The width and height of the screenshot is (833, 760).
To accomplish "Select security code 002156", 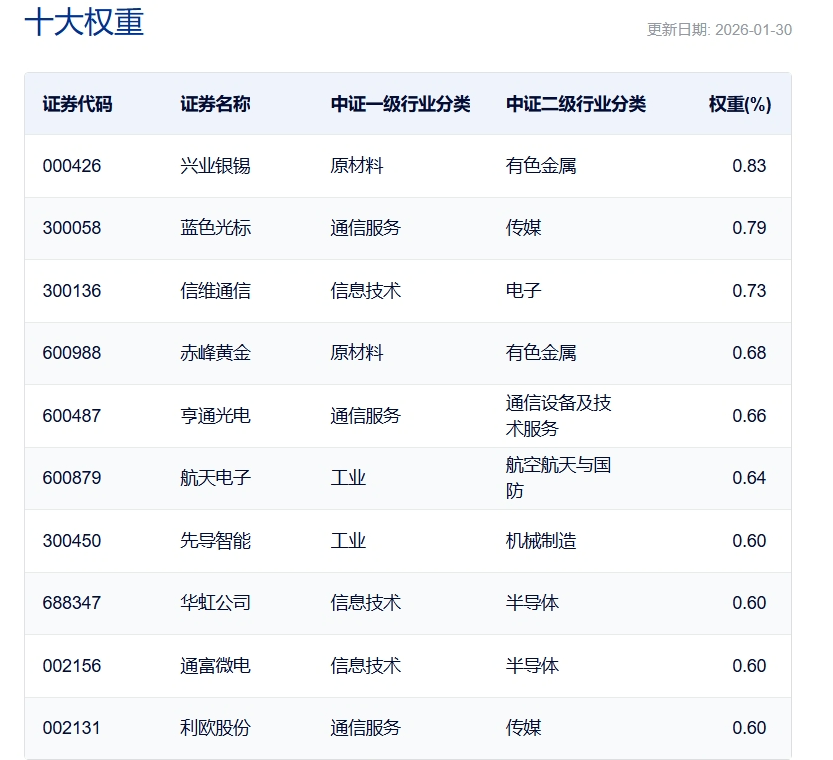I will coord(72,665).
